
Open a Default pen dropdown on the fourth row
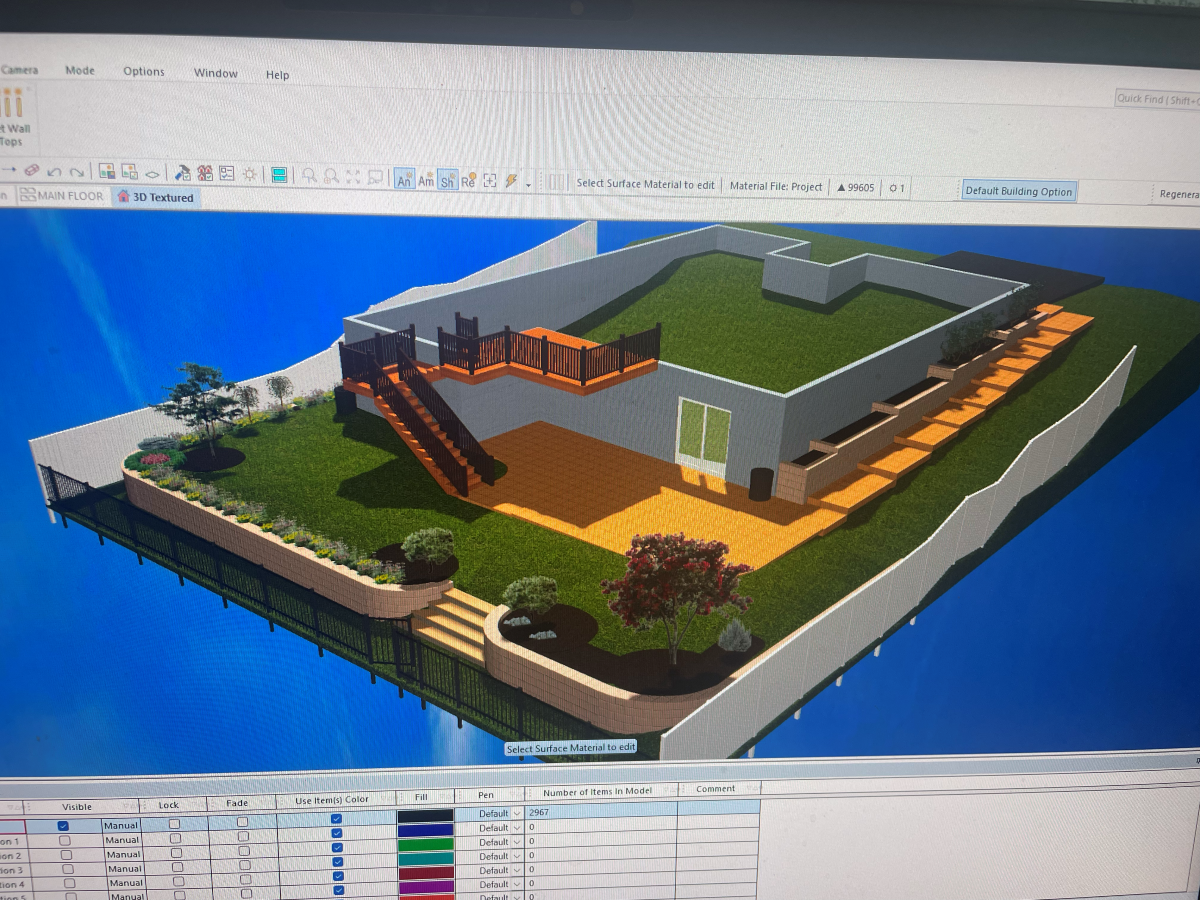[x=516, y=856]
